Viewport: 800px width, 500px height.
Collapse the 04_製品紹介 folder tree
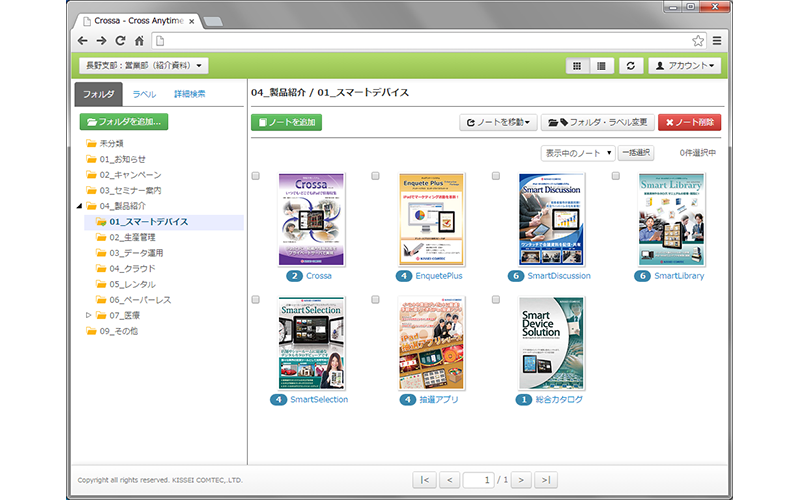click(x=79, y=206)
